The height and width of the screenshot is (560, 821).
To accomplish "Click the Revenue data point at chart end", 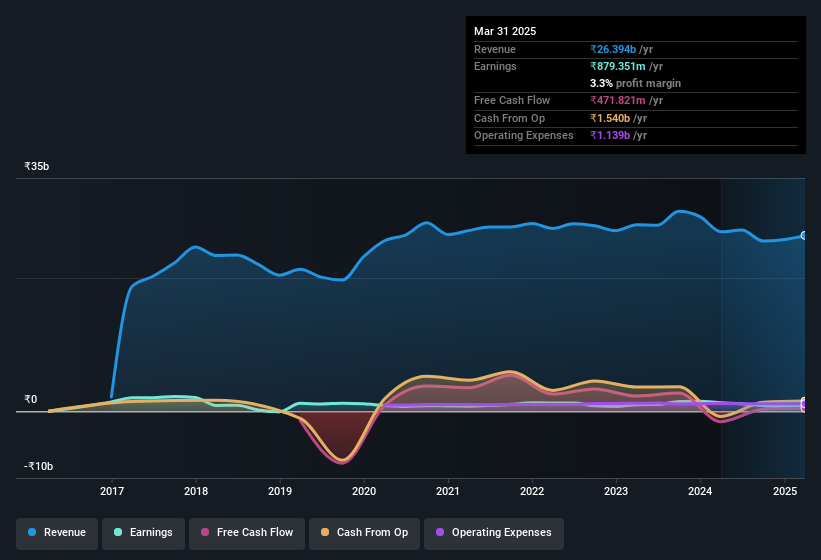I will click(804, 236).
